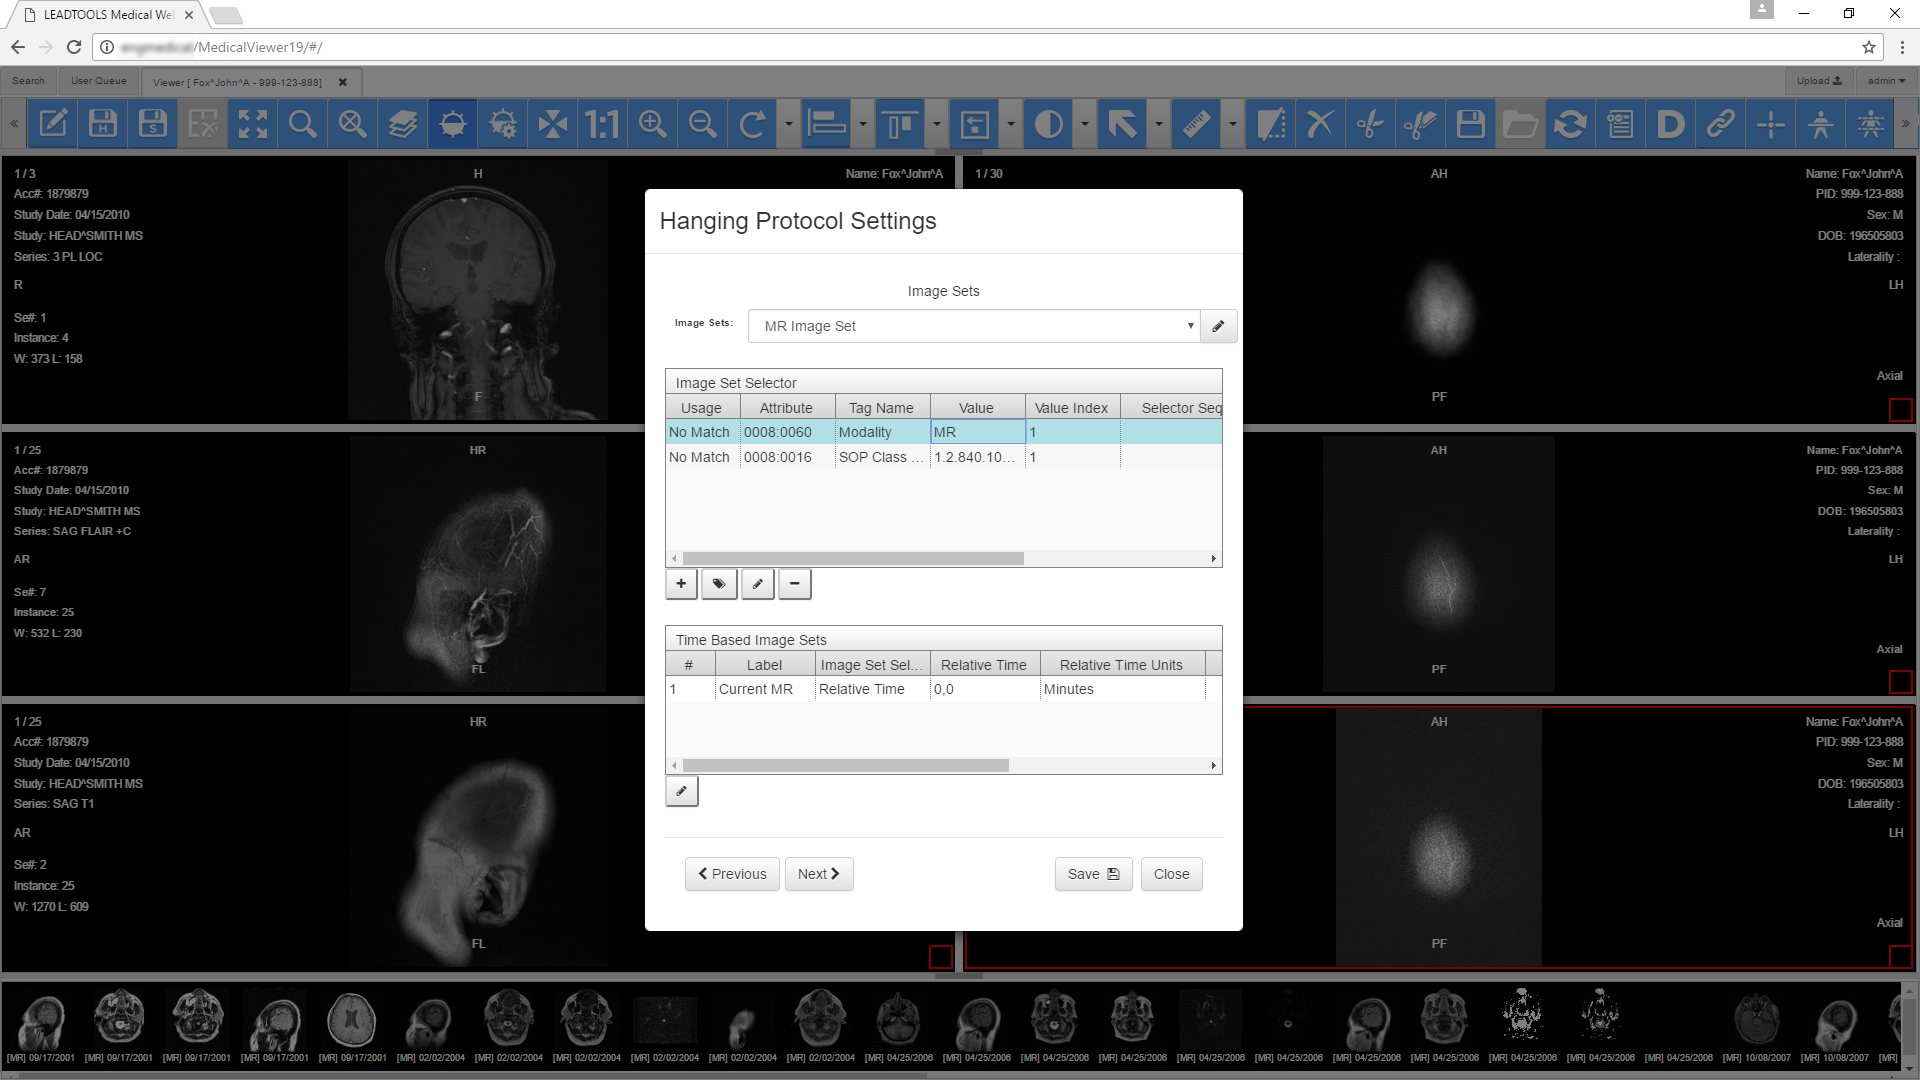Screen dimensions: 1920x1080
Task: Expand the pointer tool options arrow
Action: [1157, 123]
